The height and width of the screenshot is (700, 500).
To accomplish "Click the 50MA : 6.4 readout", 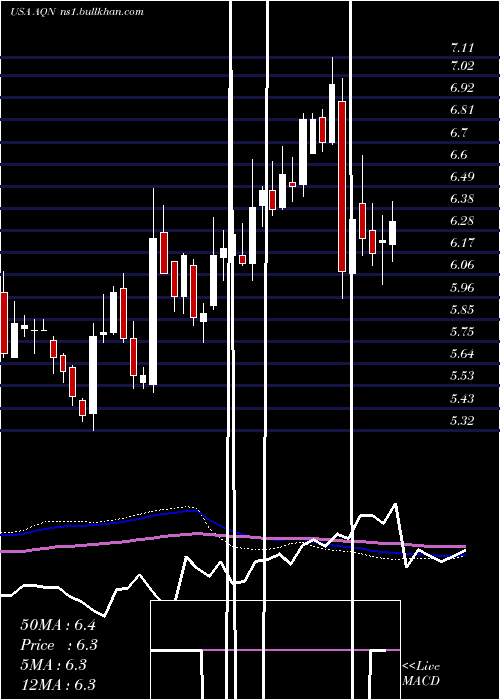I will [58, 625].
